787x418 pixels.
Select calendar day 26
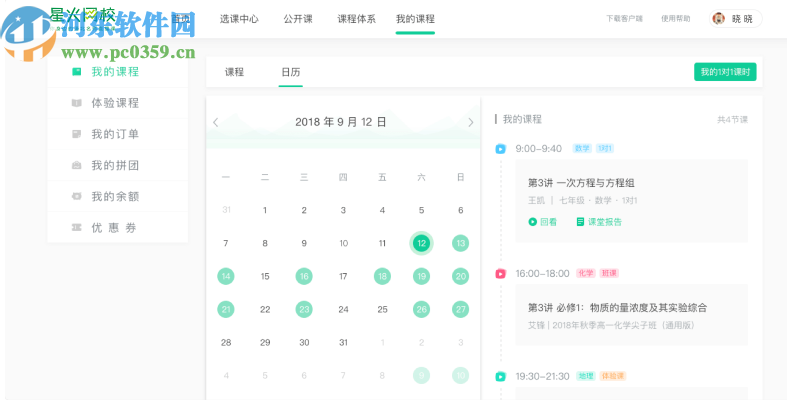[x=421, y=310]
